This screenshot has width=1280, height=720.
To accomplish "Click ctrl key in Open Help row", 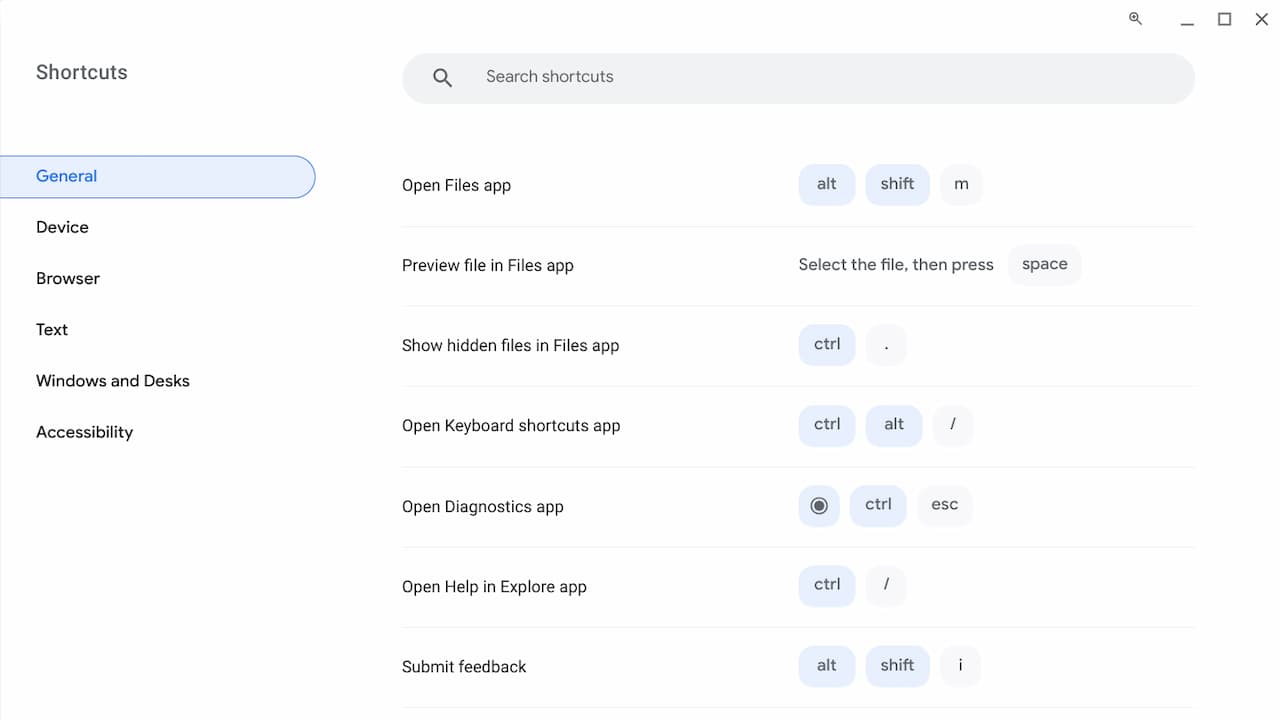I will [827, 585].
